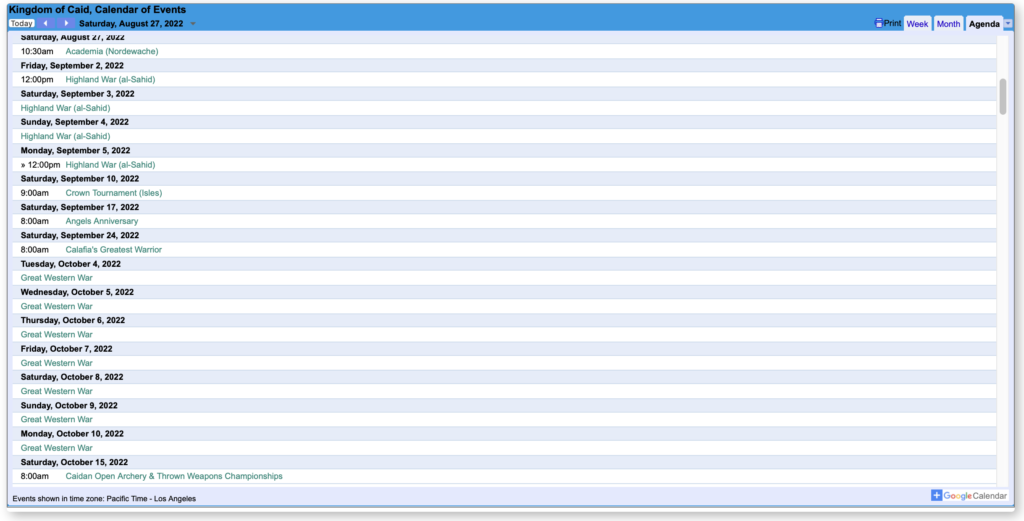Click date heading Wednesday, October 5, 2022
Viewport: 1024px width, 521px height.
coord(77,292)
